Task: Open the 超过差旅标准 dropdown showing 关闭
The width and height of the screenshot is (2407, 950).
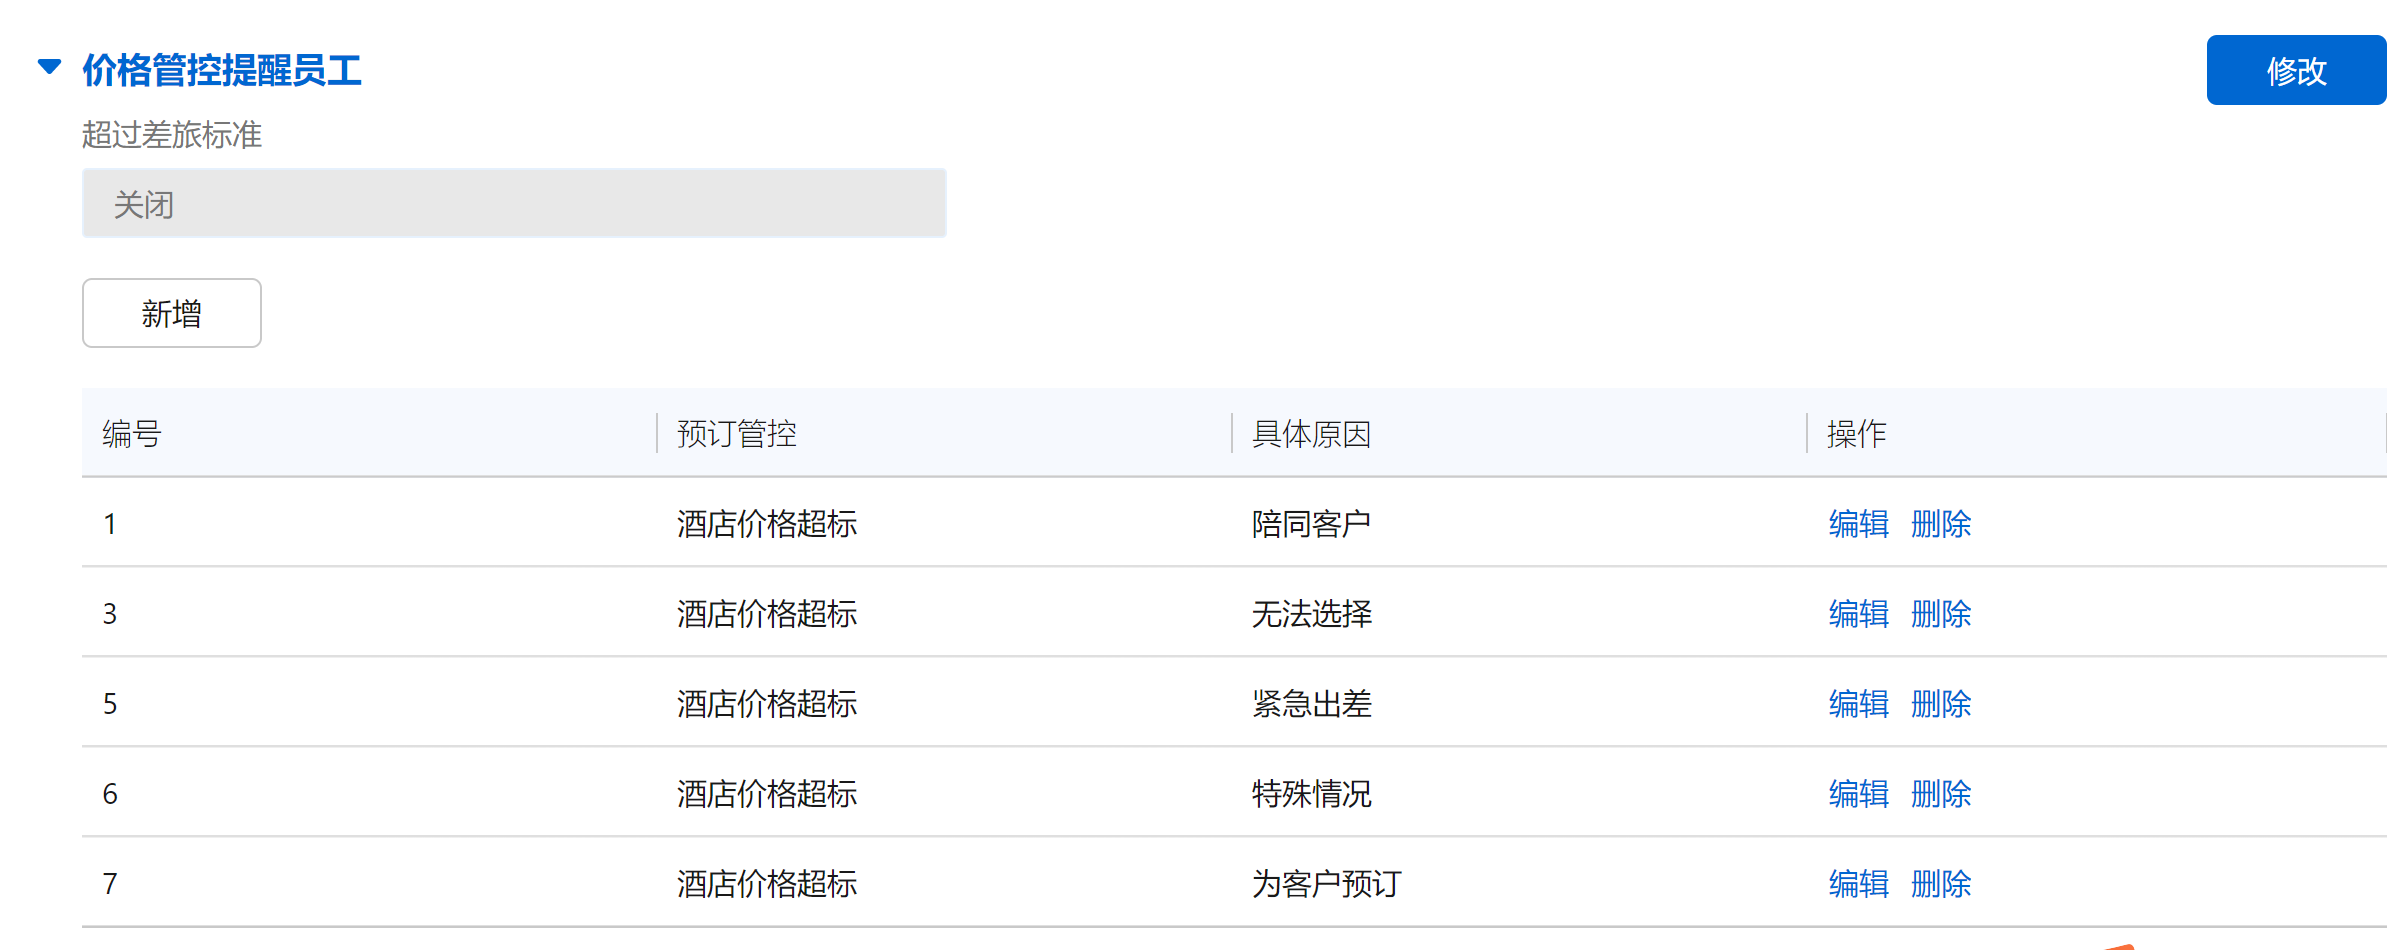Action: 514,204
